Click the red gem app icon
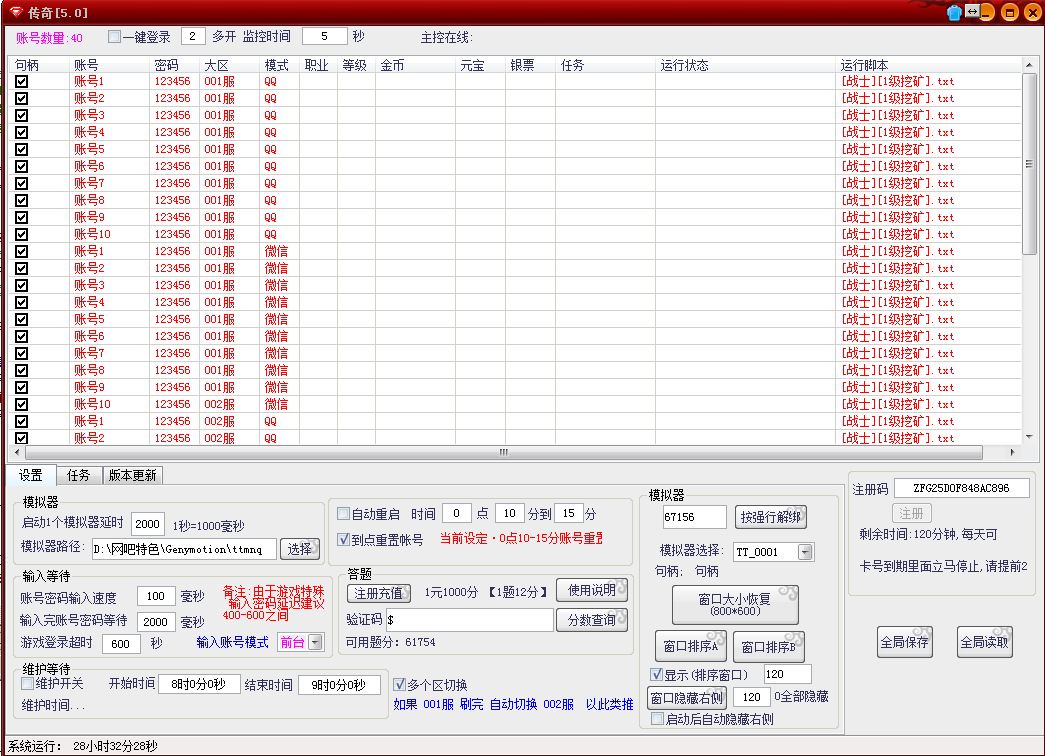Image resolution: width=1045 pixels, height=756 pixels. coord(12,12)
